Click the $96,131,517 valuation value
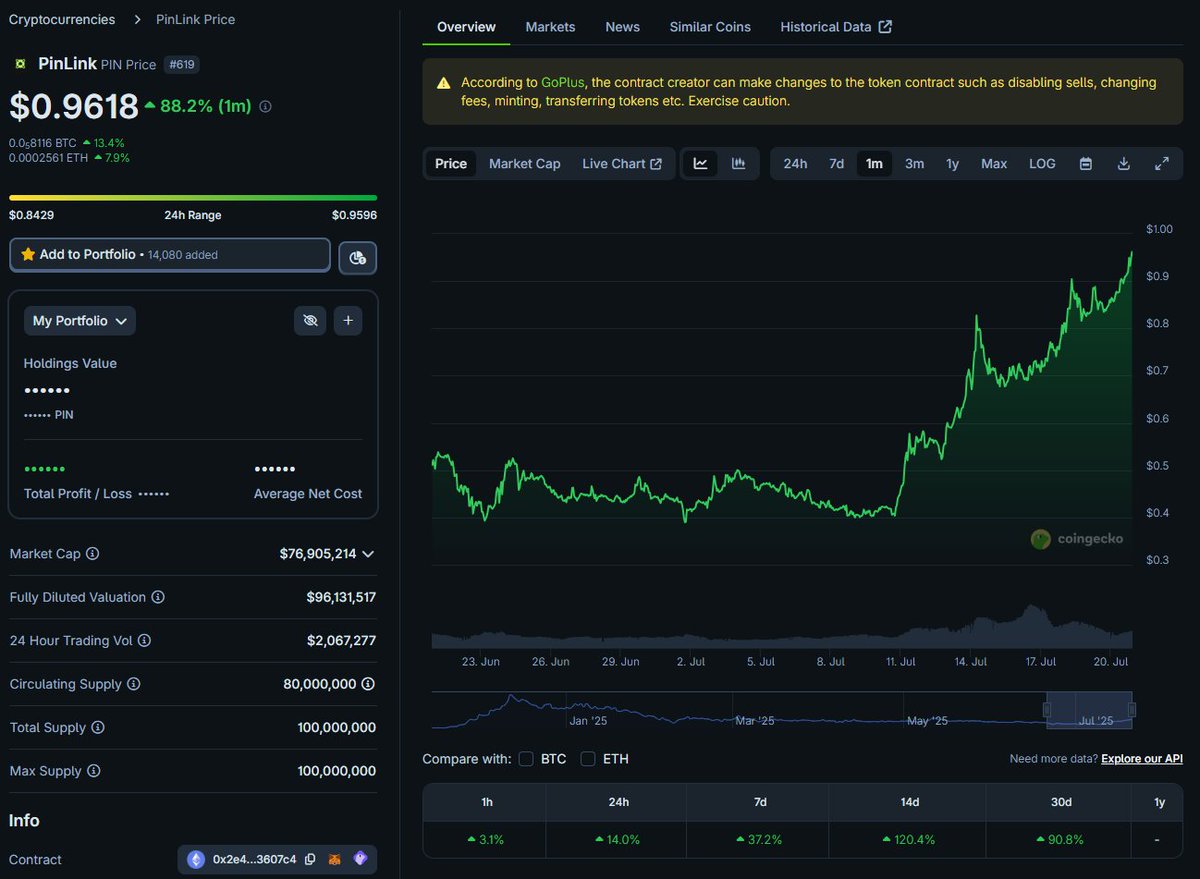The image size is (1200, 879). tap(341, 597)
